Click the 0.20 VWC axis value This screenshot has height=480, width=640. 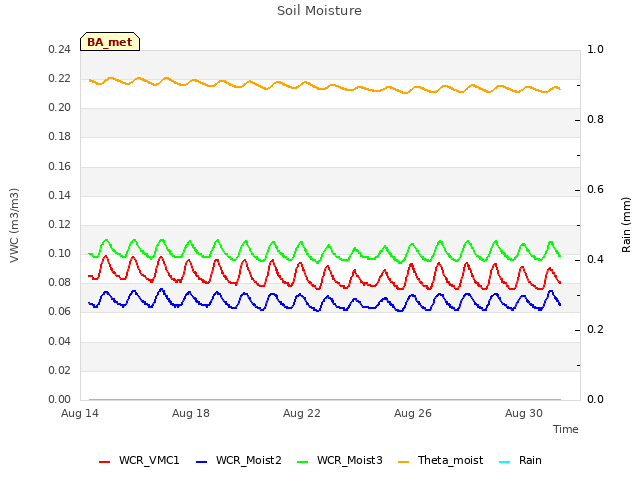(x=60, y=108)
